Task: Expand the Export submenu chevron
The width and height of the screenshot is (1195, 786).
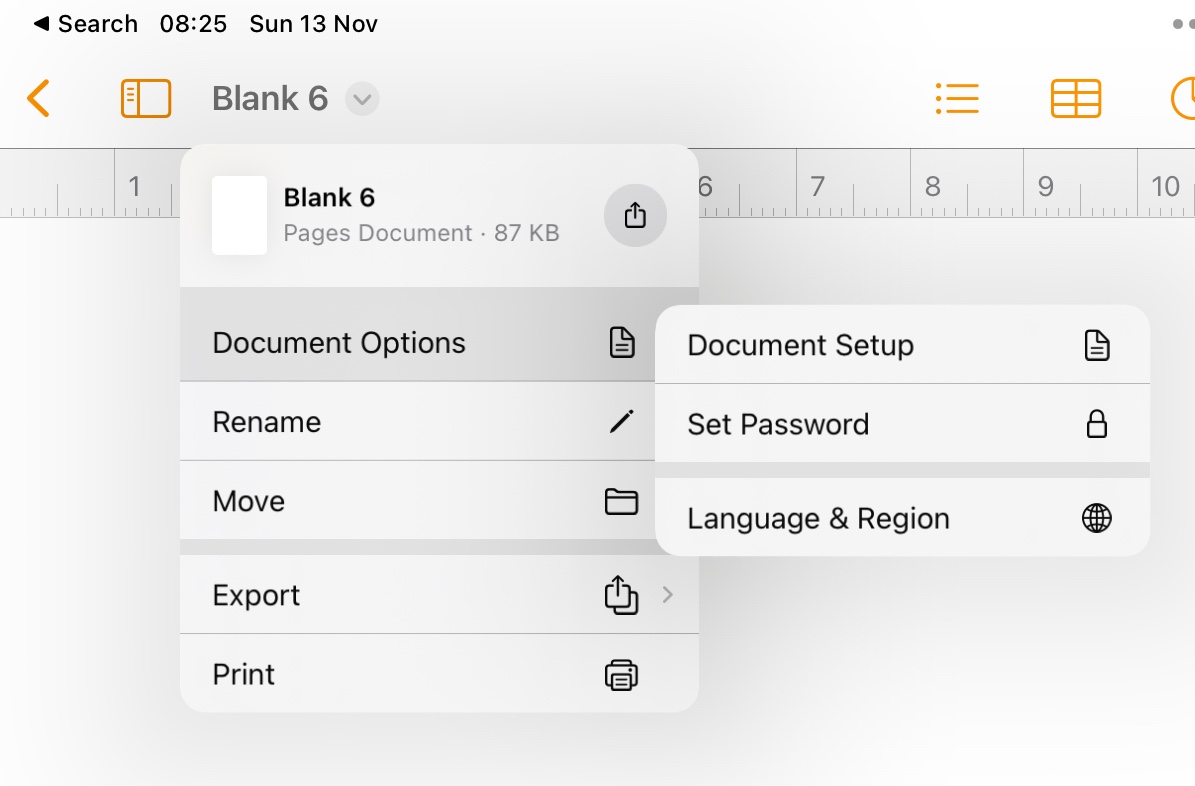Action: 667,595
